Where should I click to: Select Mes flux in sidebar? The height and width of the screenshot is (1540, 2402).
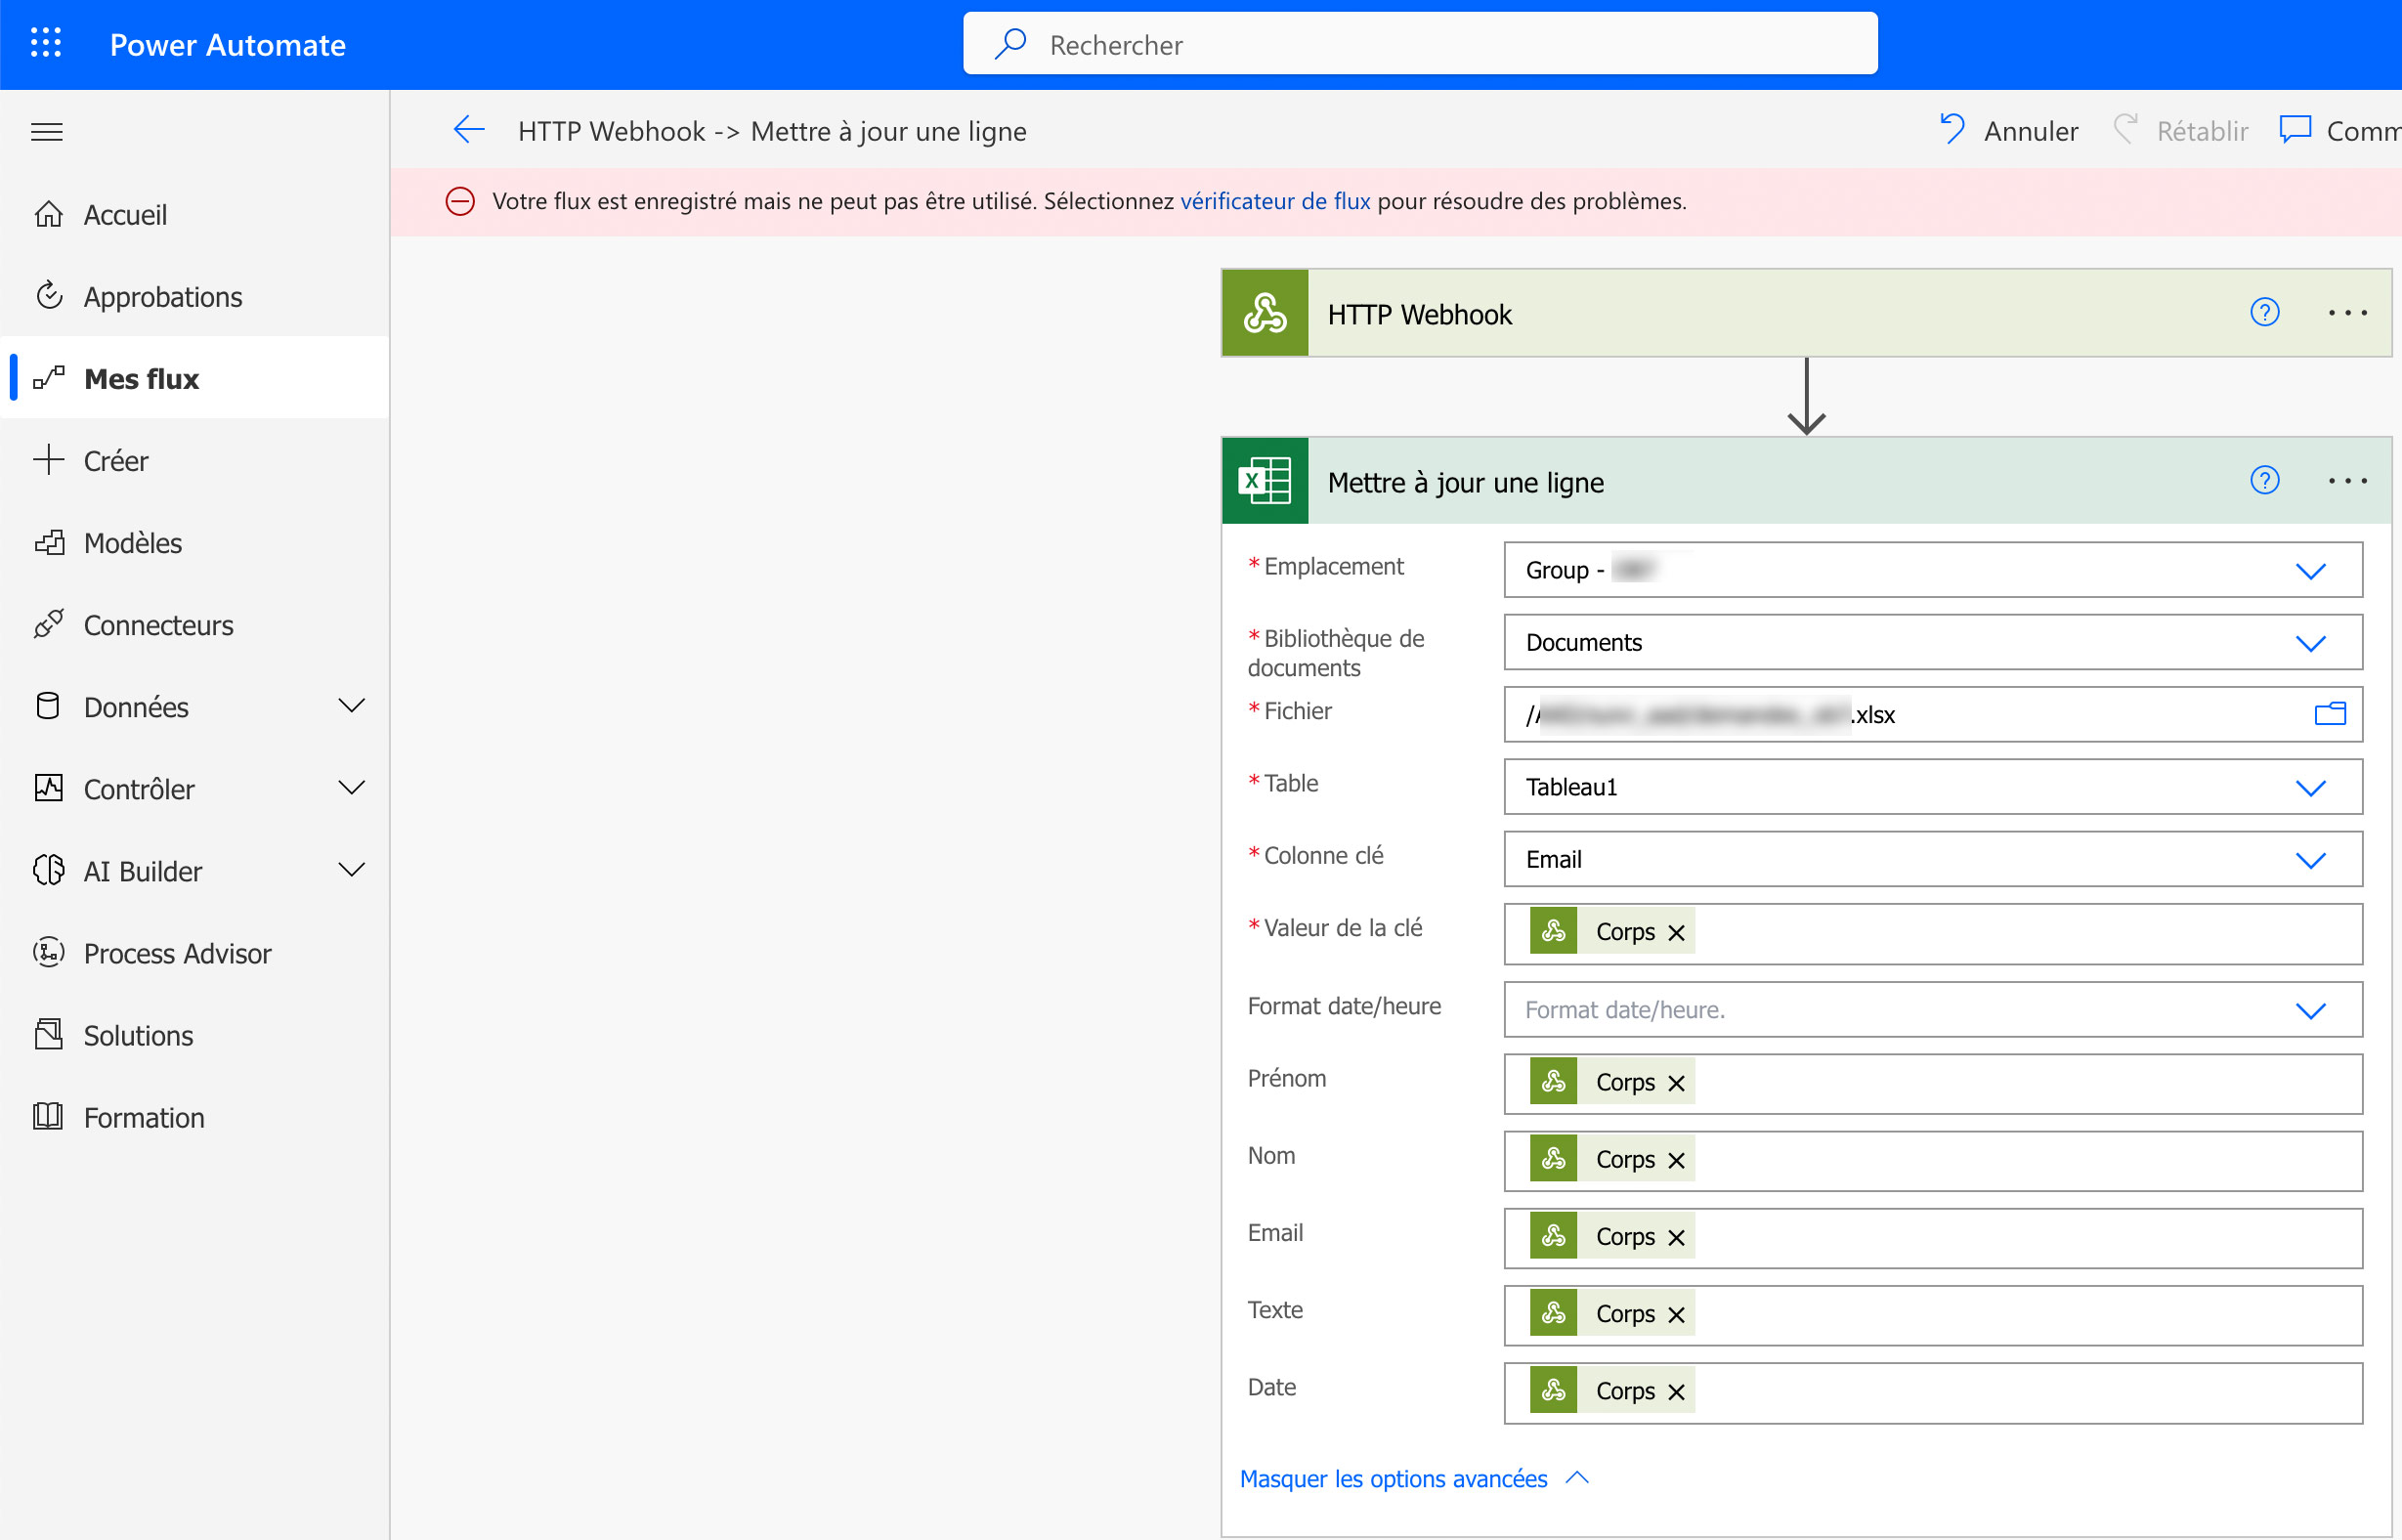click(x=195, y=378)
